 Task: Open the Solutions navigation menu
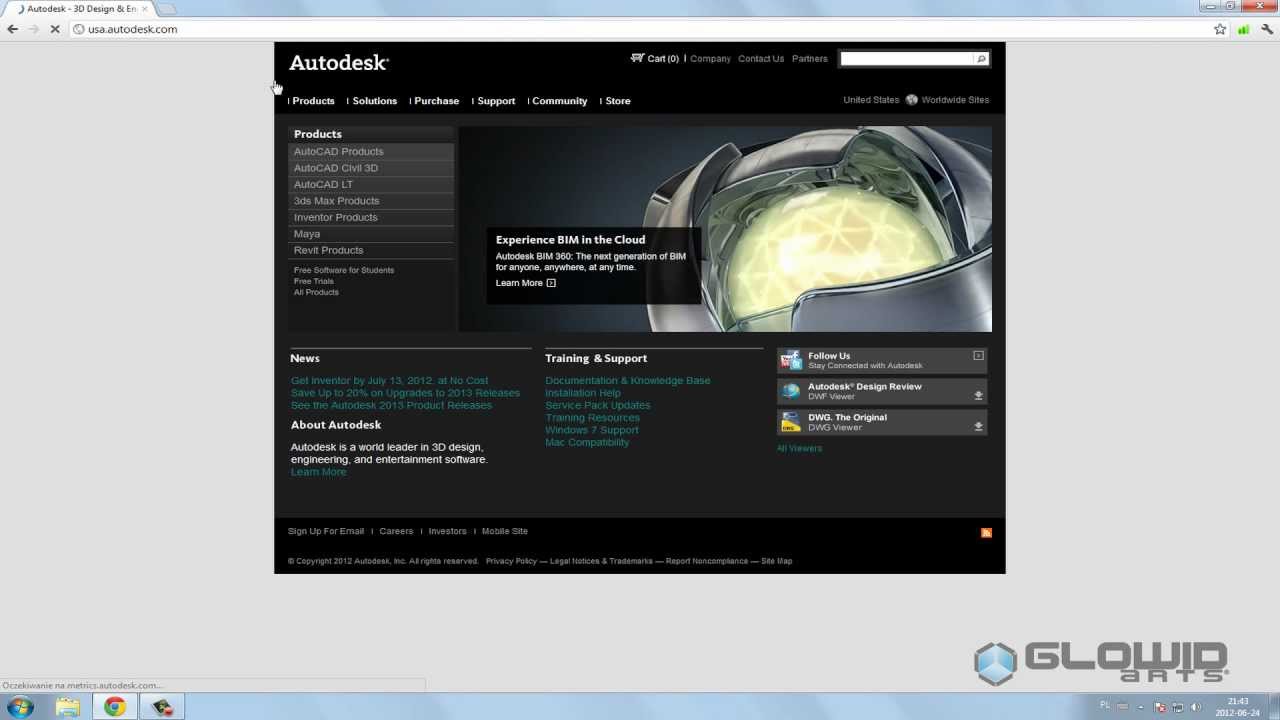click(x=375, y=101)
